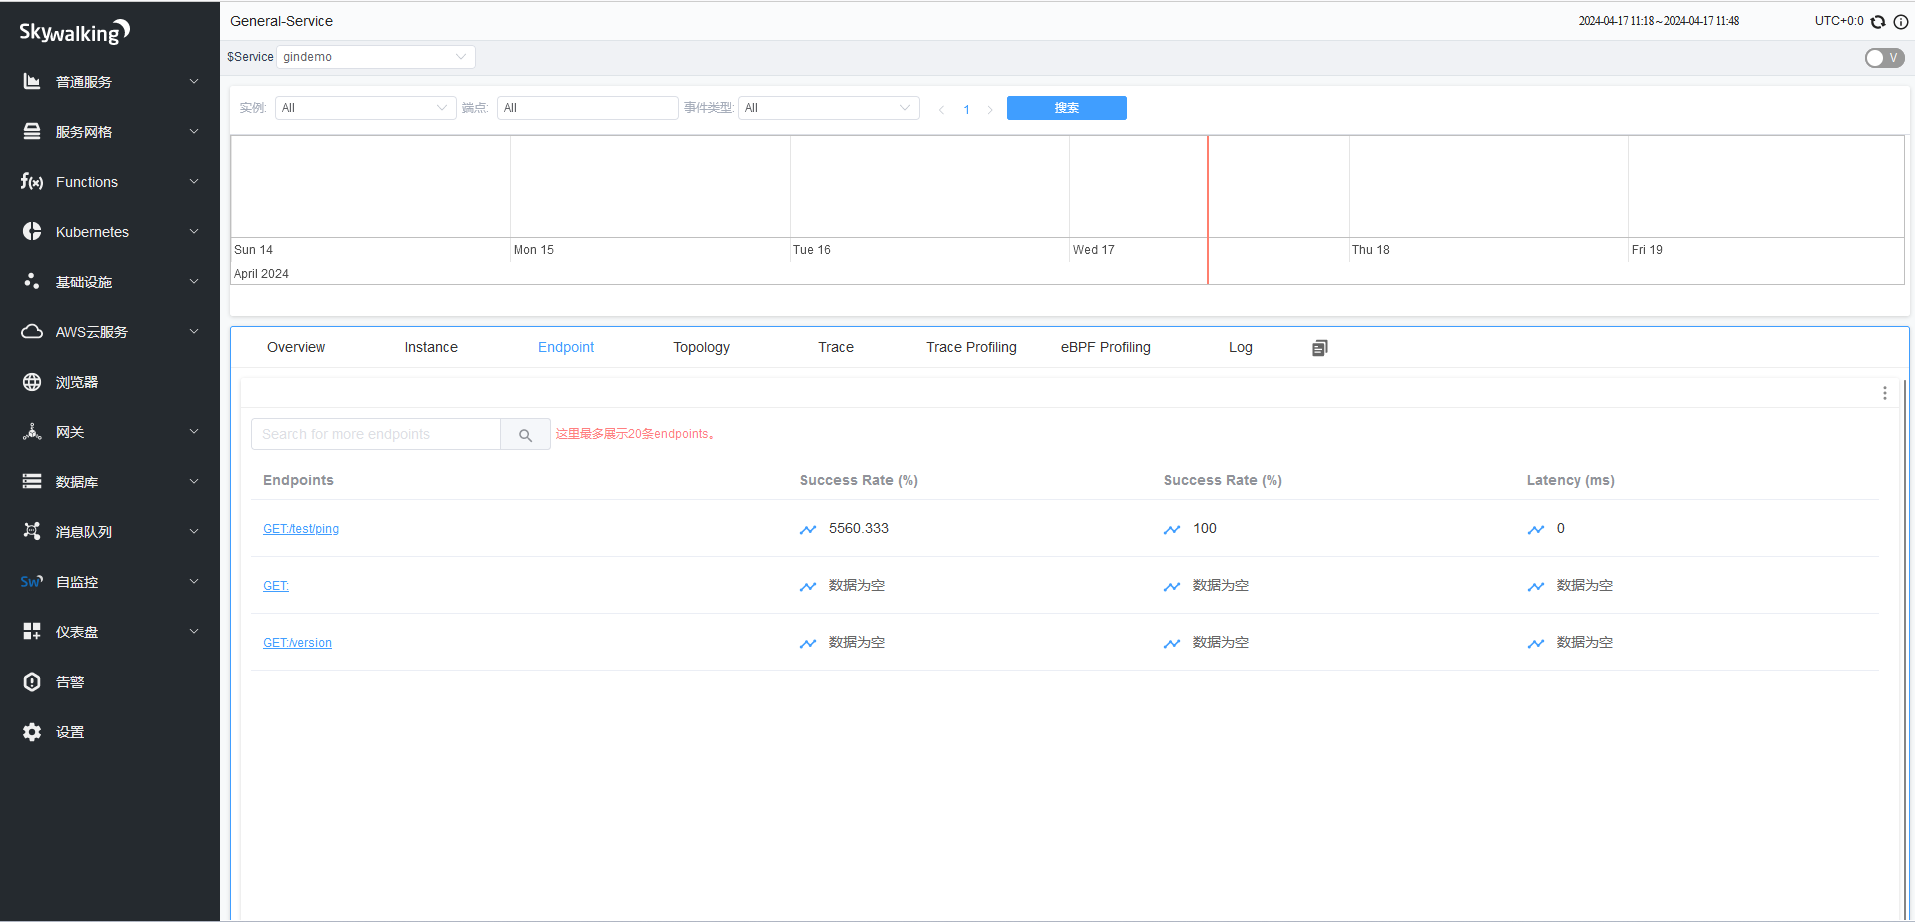Viewport: 1915px width, 922px height.
Task: Click the trend icon beside 100
Action: click(x=1172, y=529)
